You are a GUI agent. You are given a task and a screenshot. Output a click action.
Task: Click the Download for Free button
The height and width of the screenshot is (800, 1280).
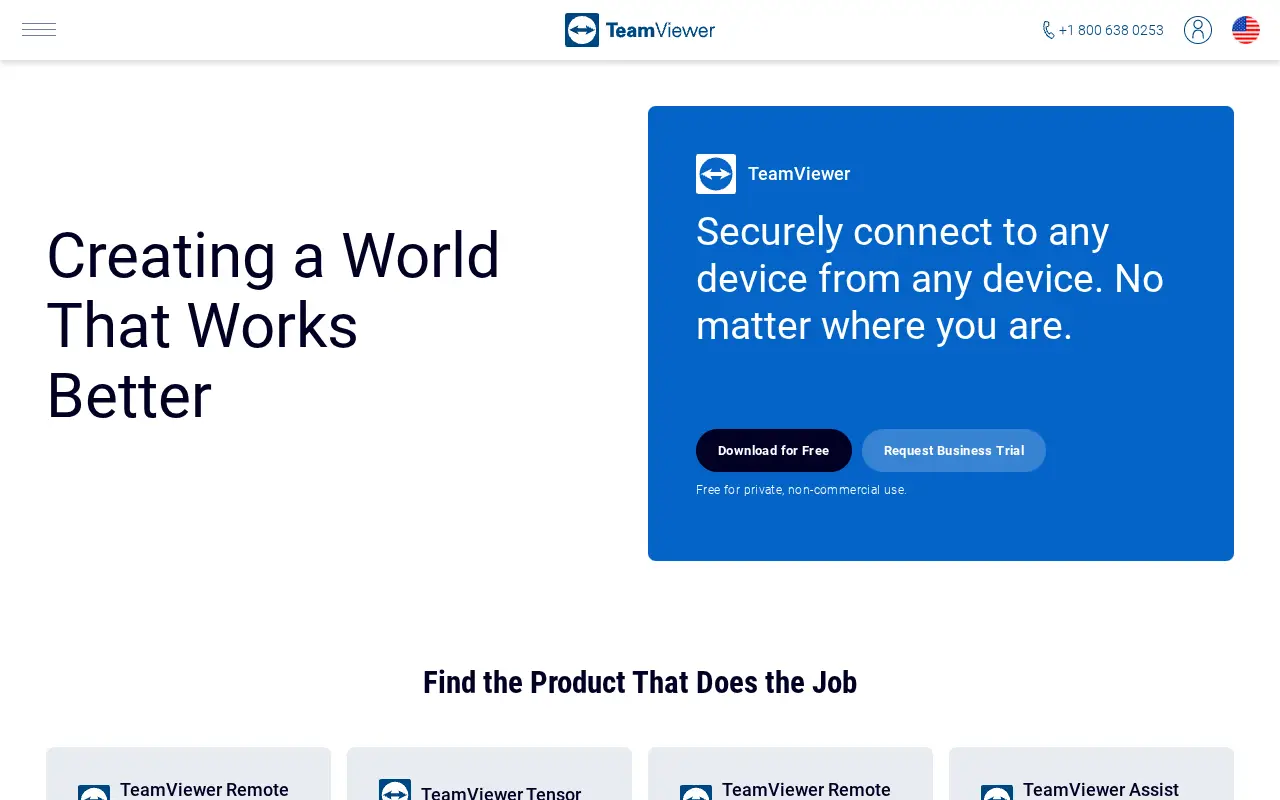774,450
